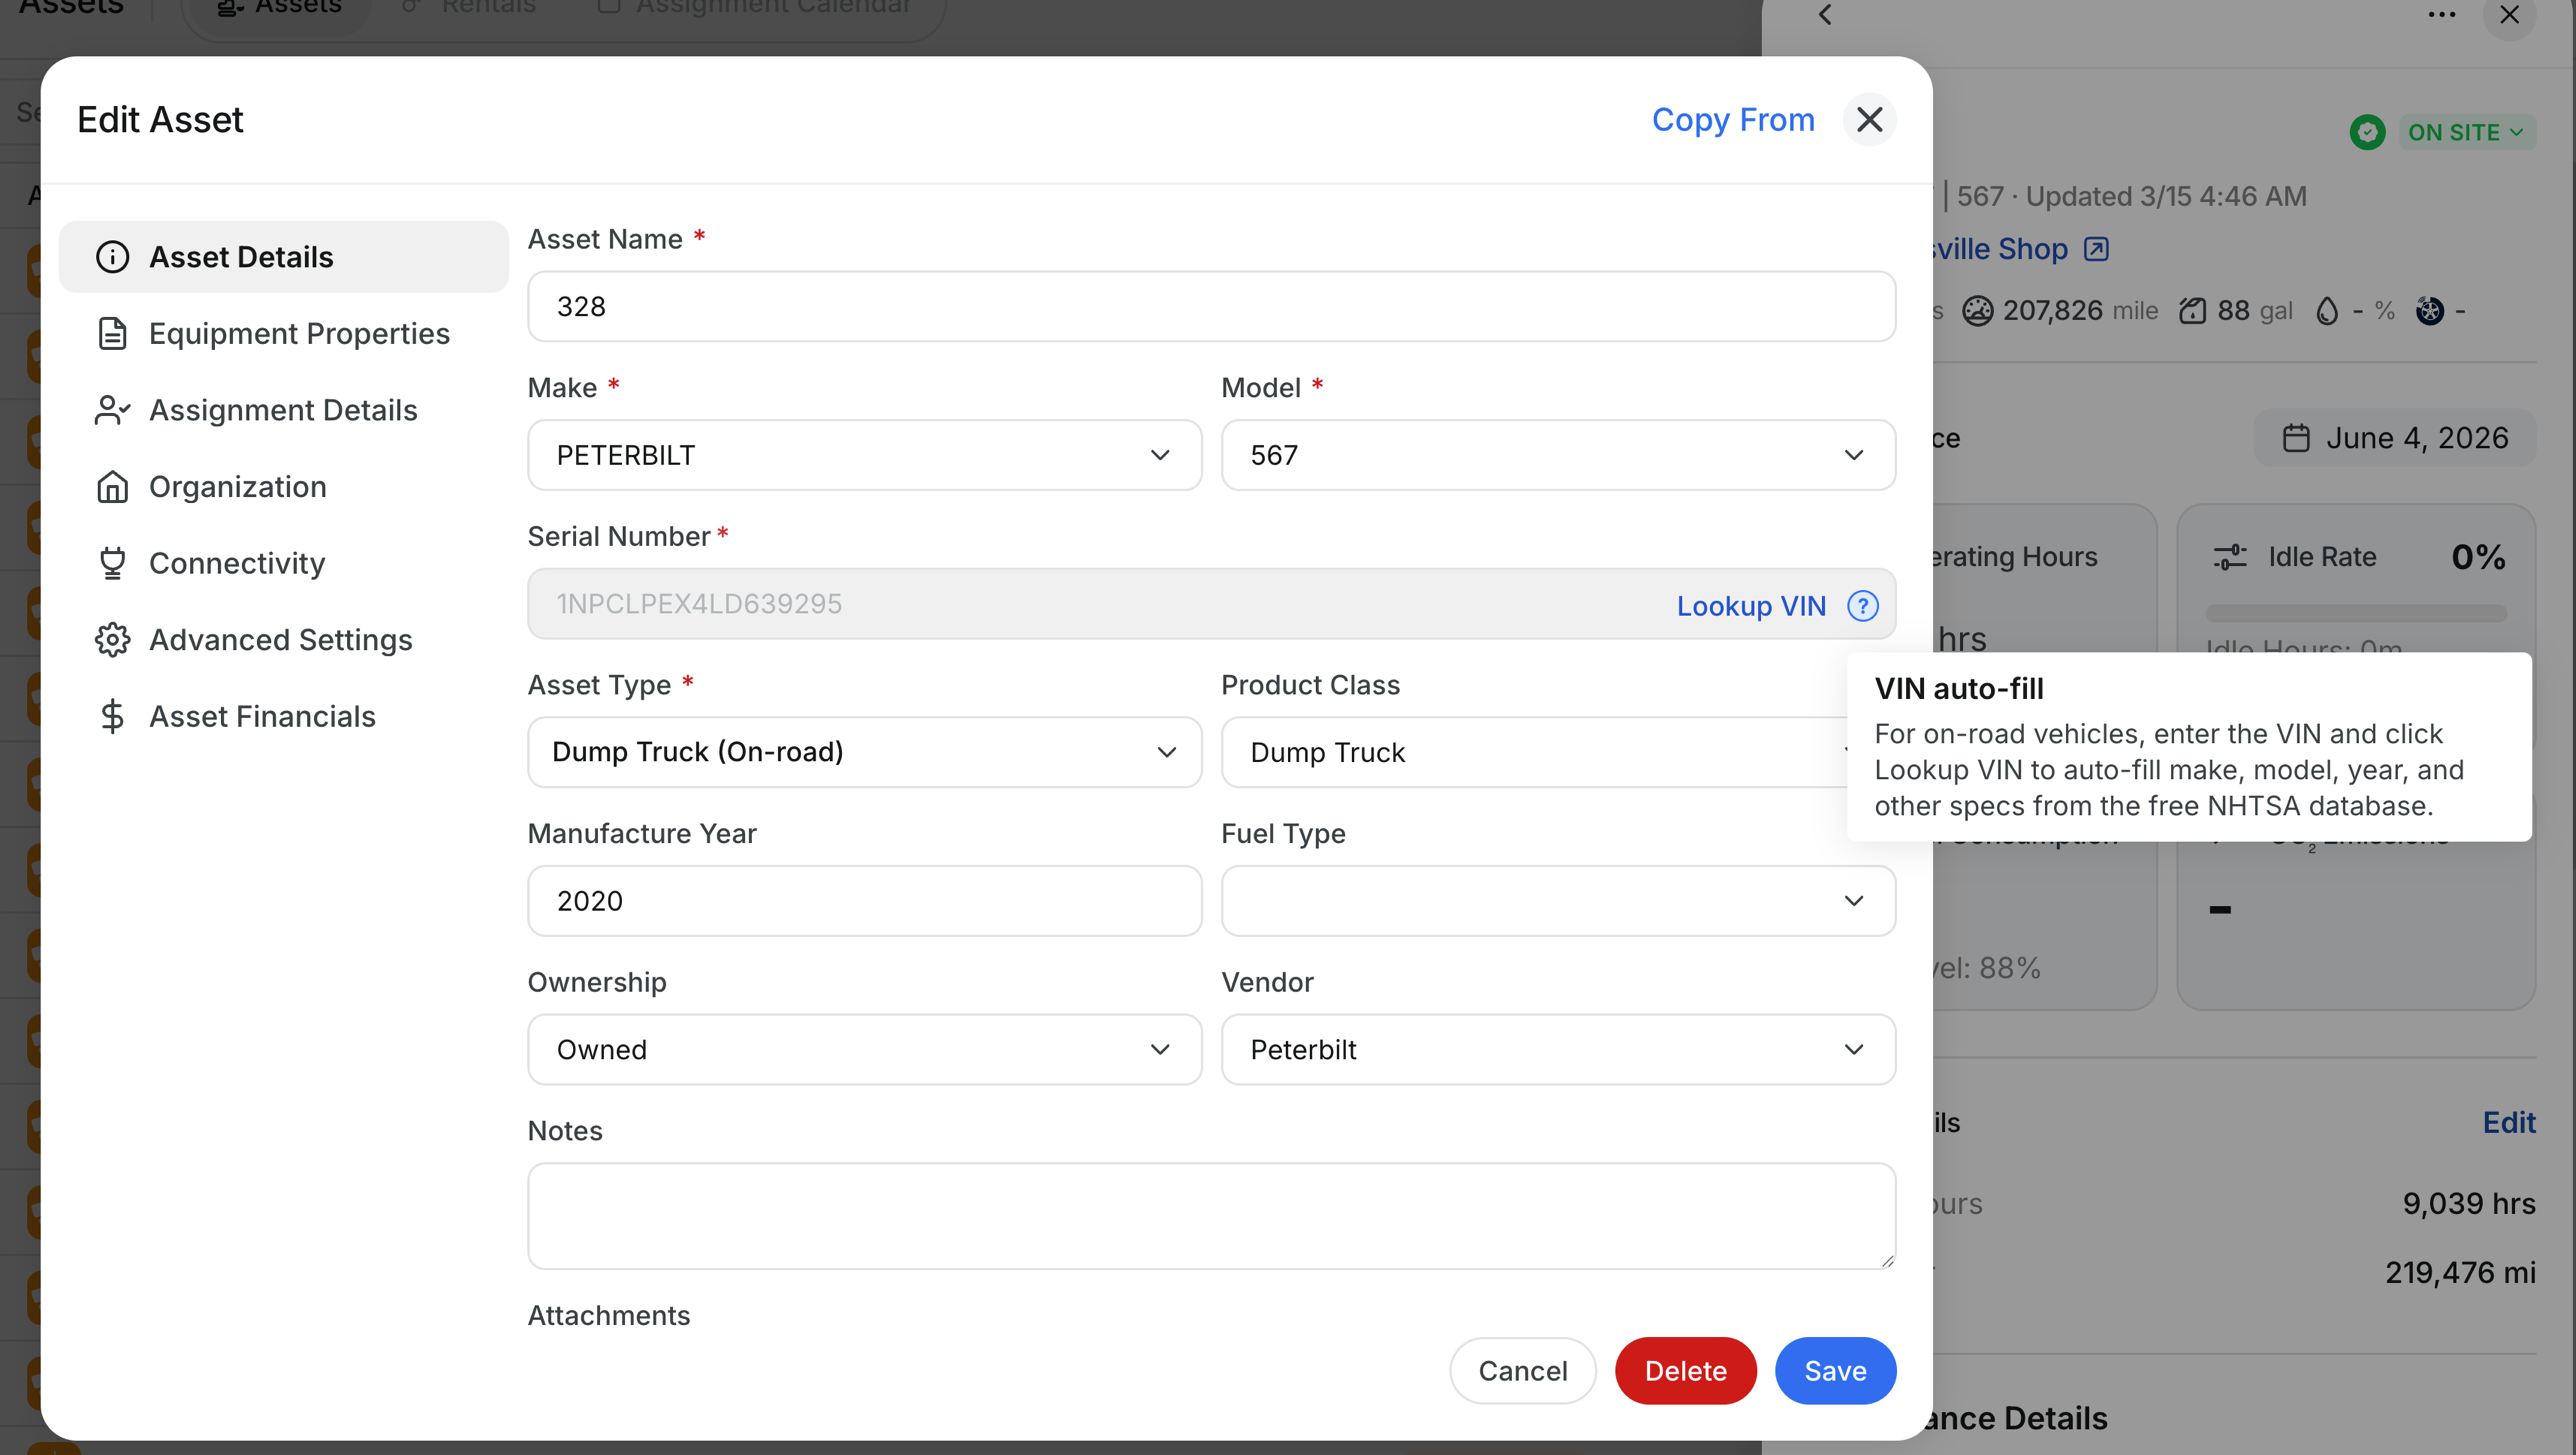2576x1455 pixels.
Task: Click the dollar icon for Asset Financials
Action: [112, 716]
